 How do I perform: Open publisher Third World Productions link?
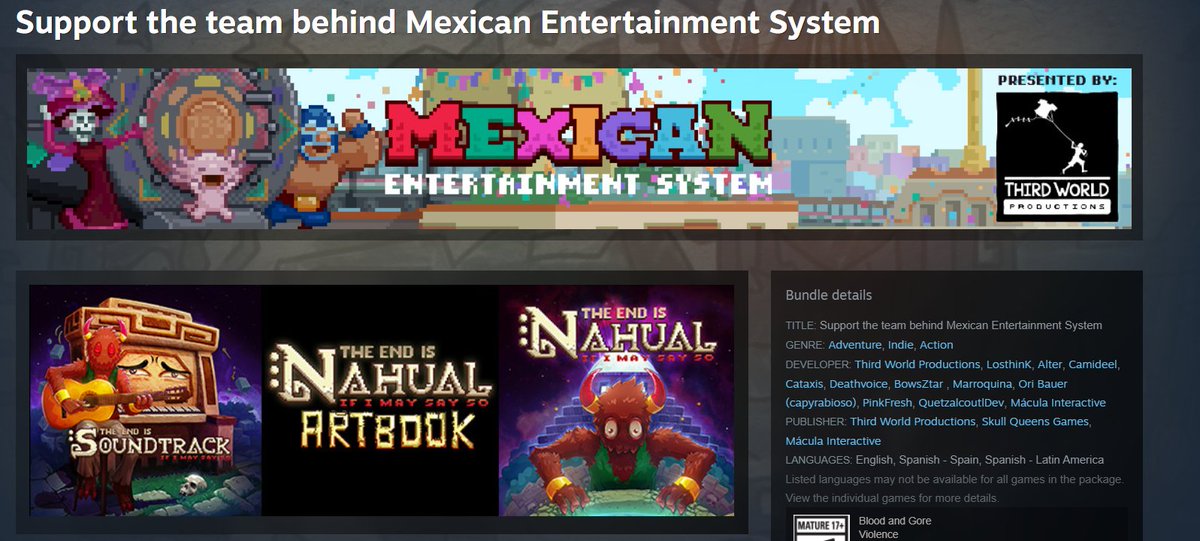pyautogui.click(x=913, y=422)
